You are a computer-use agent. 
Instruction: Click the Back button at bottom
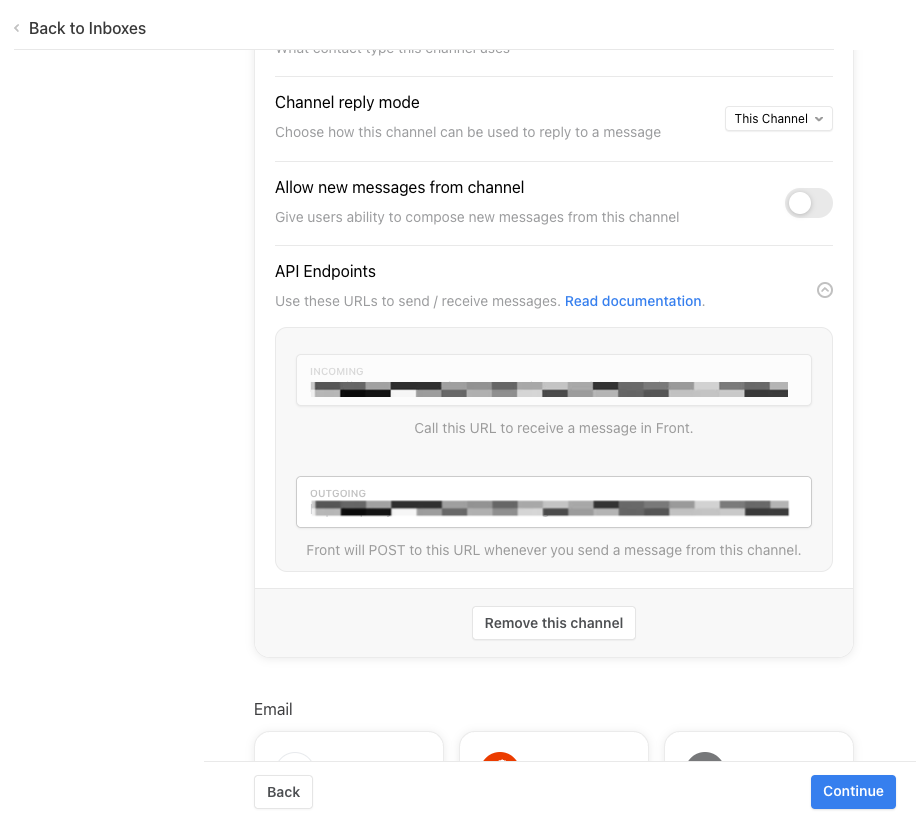click(x=283, y=792)
